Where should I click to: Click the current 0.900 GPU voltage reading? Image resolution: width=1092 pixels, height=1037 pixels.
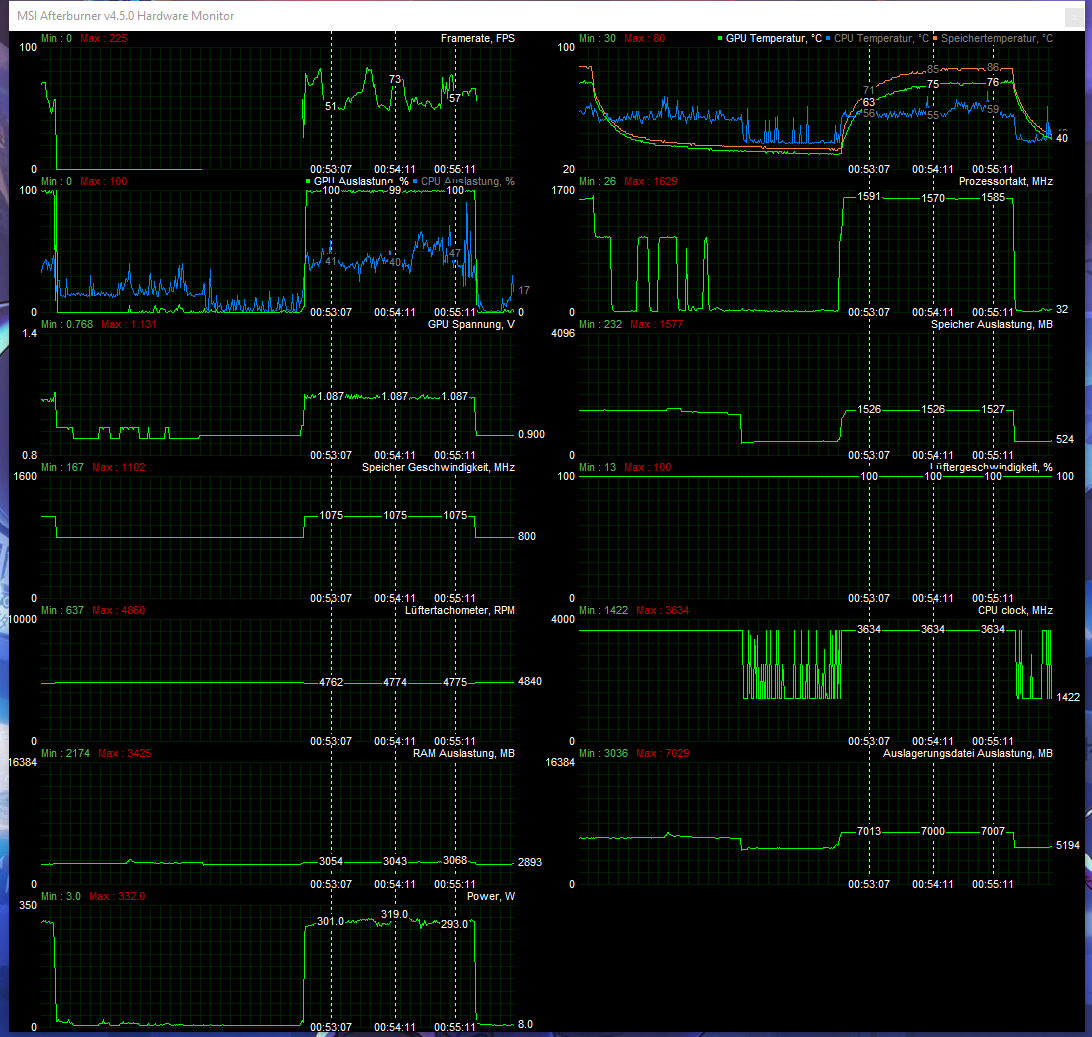click(531, 435)
